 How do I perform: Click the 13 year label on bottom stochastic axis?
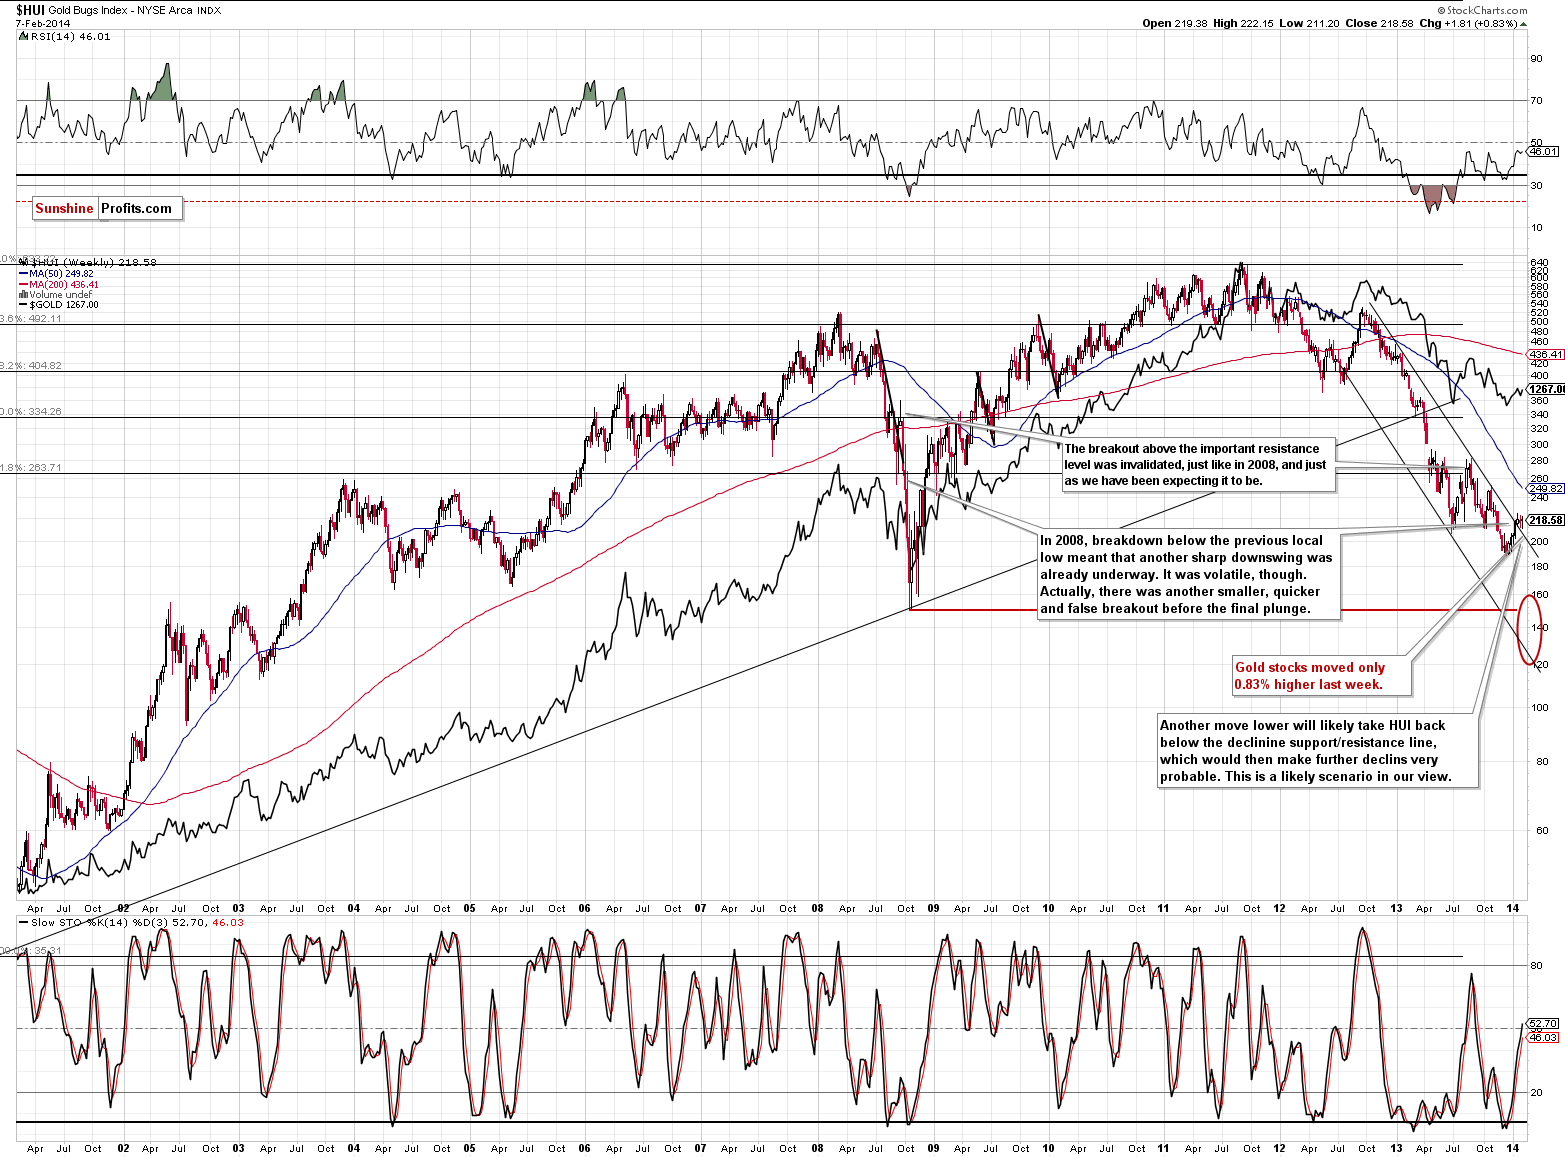click(x=1397, y=1148)
